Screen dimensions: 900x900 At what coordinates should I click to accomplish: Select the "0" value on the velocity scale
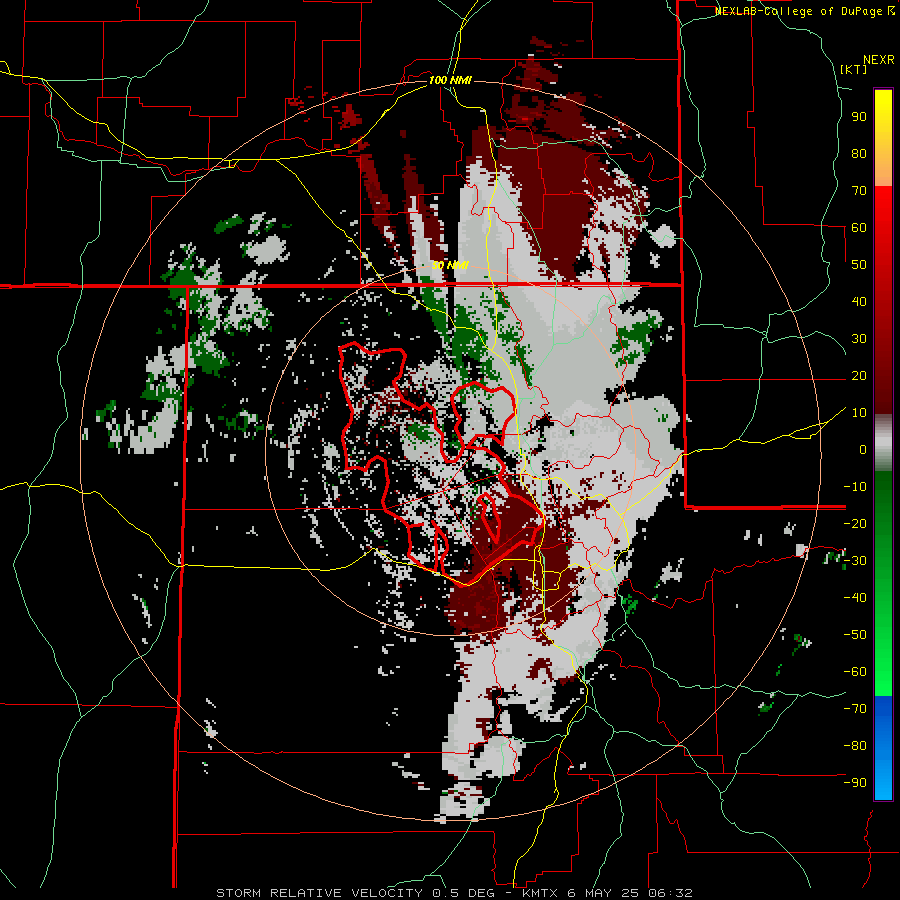(863, 449)
